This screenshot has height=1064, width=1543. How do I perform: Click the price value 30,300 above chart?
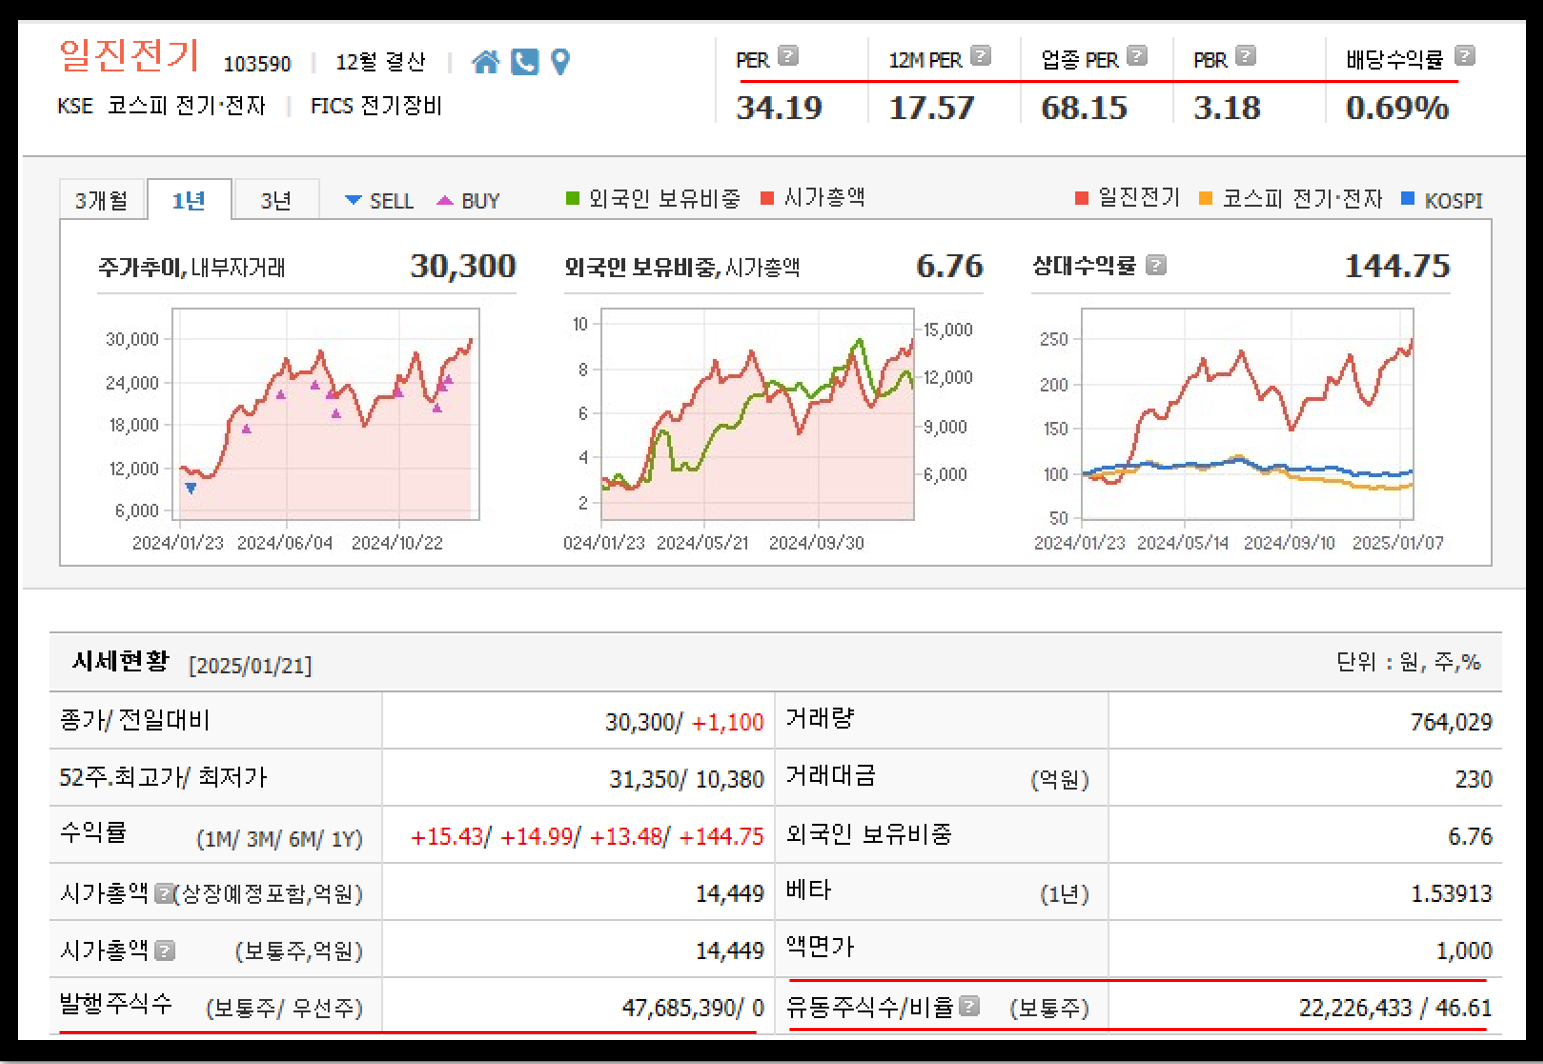(463, 266)
